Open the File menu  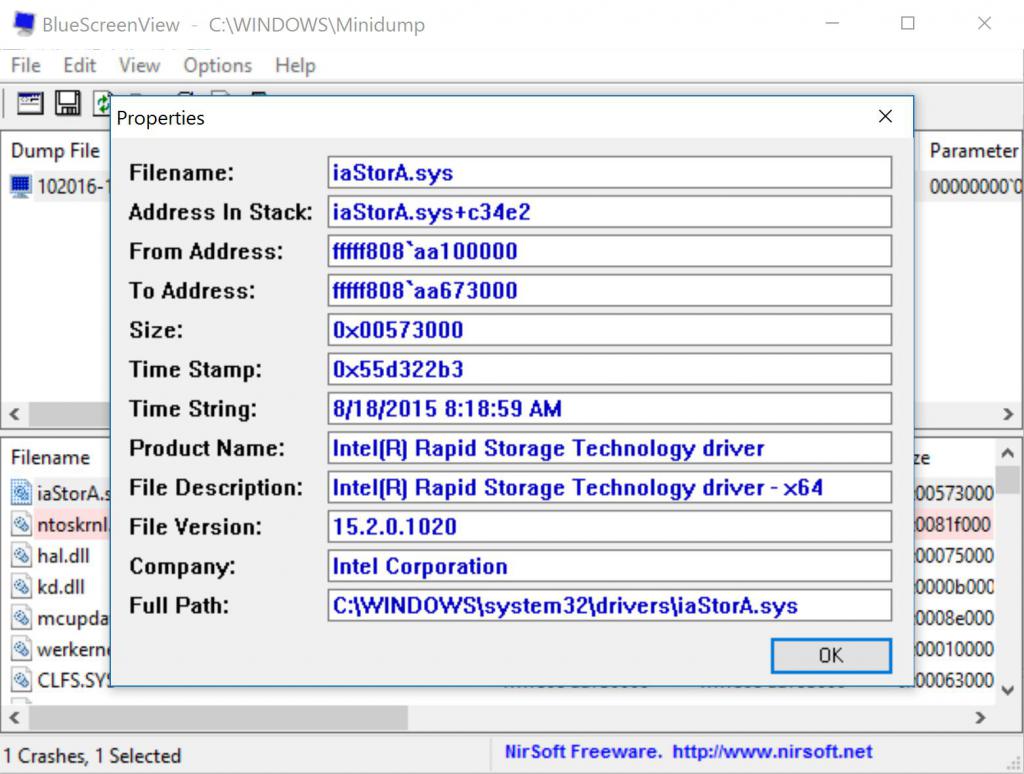coord(26,65)
